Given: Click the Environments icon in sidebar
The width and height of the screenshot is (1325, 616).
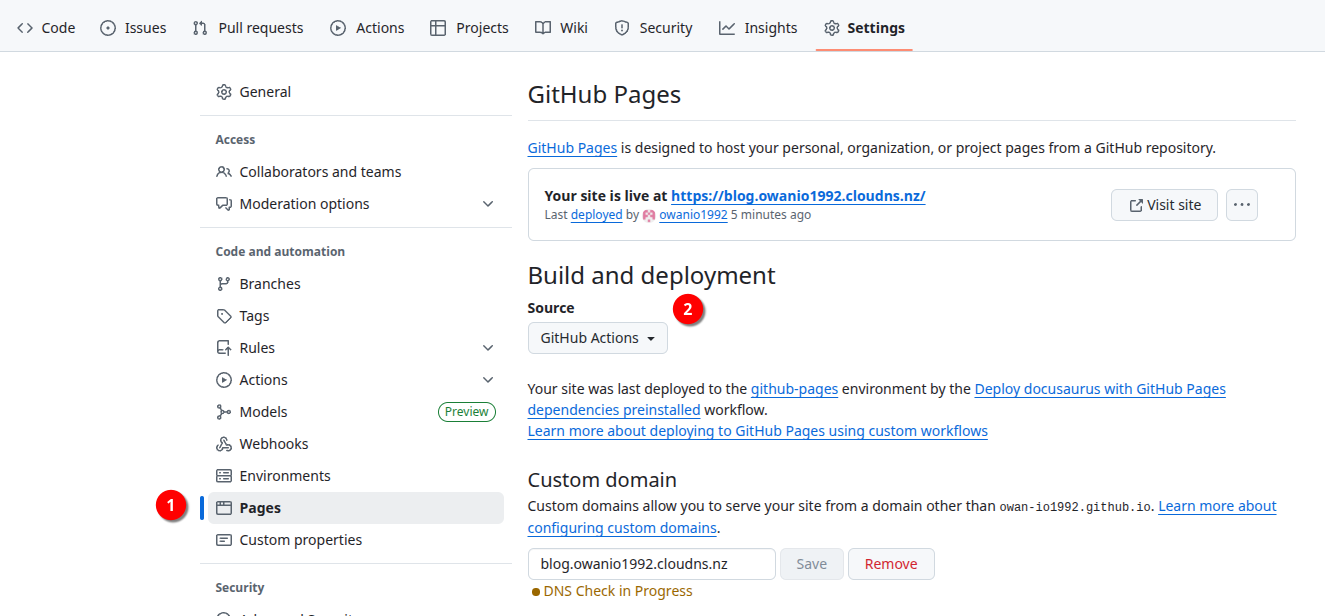Looking at the screenshot, I should click(224, 476).
